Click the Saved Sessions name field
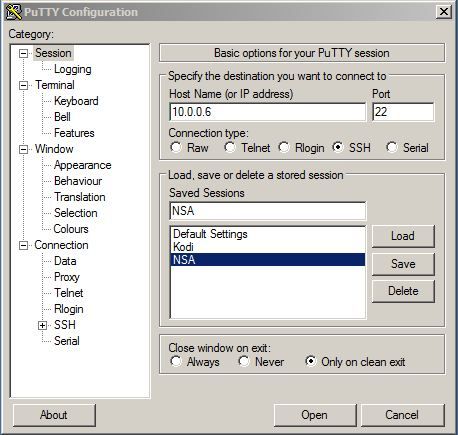Screen dimensions: 458x435 [x=267, y=211]
